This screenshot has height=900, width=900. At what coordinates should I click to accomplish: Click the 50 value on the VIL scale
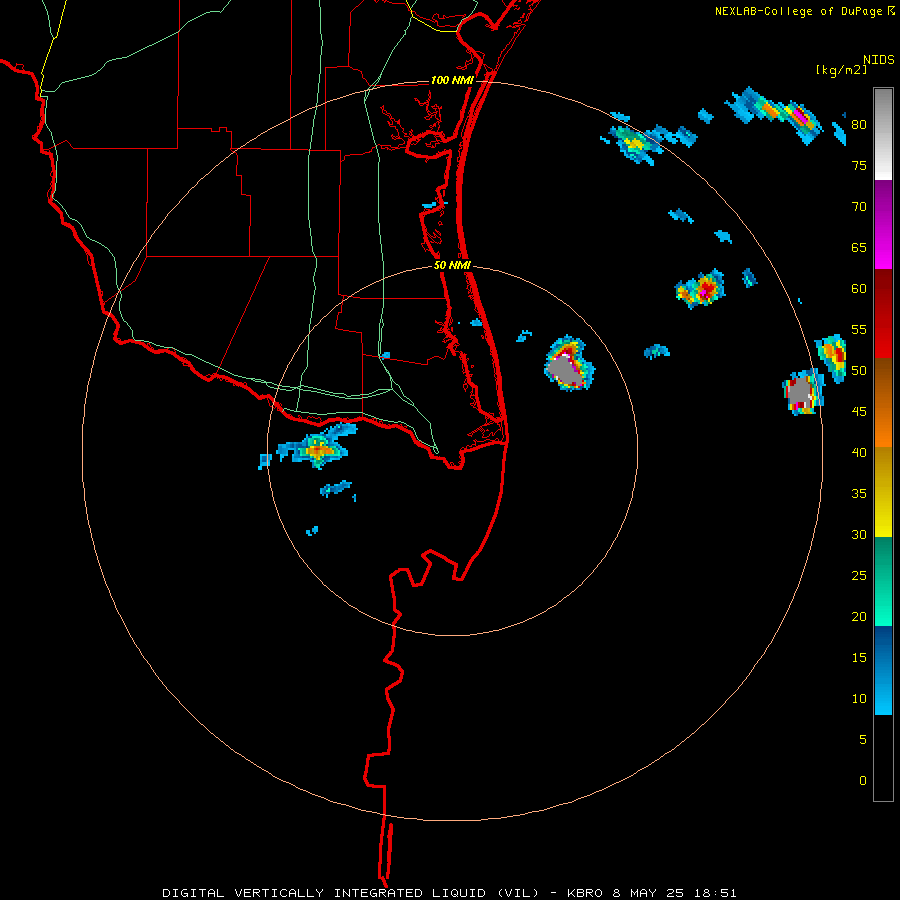pyautogui.click(x=859, y=371)
